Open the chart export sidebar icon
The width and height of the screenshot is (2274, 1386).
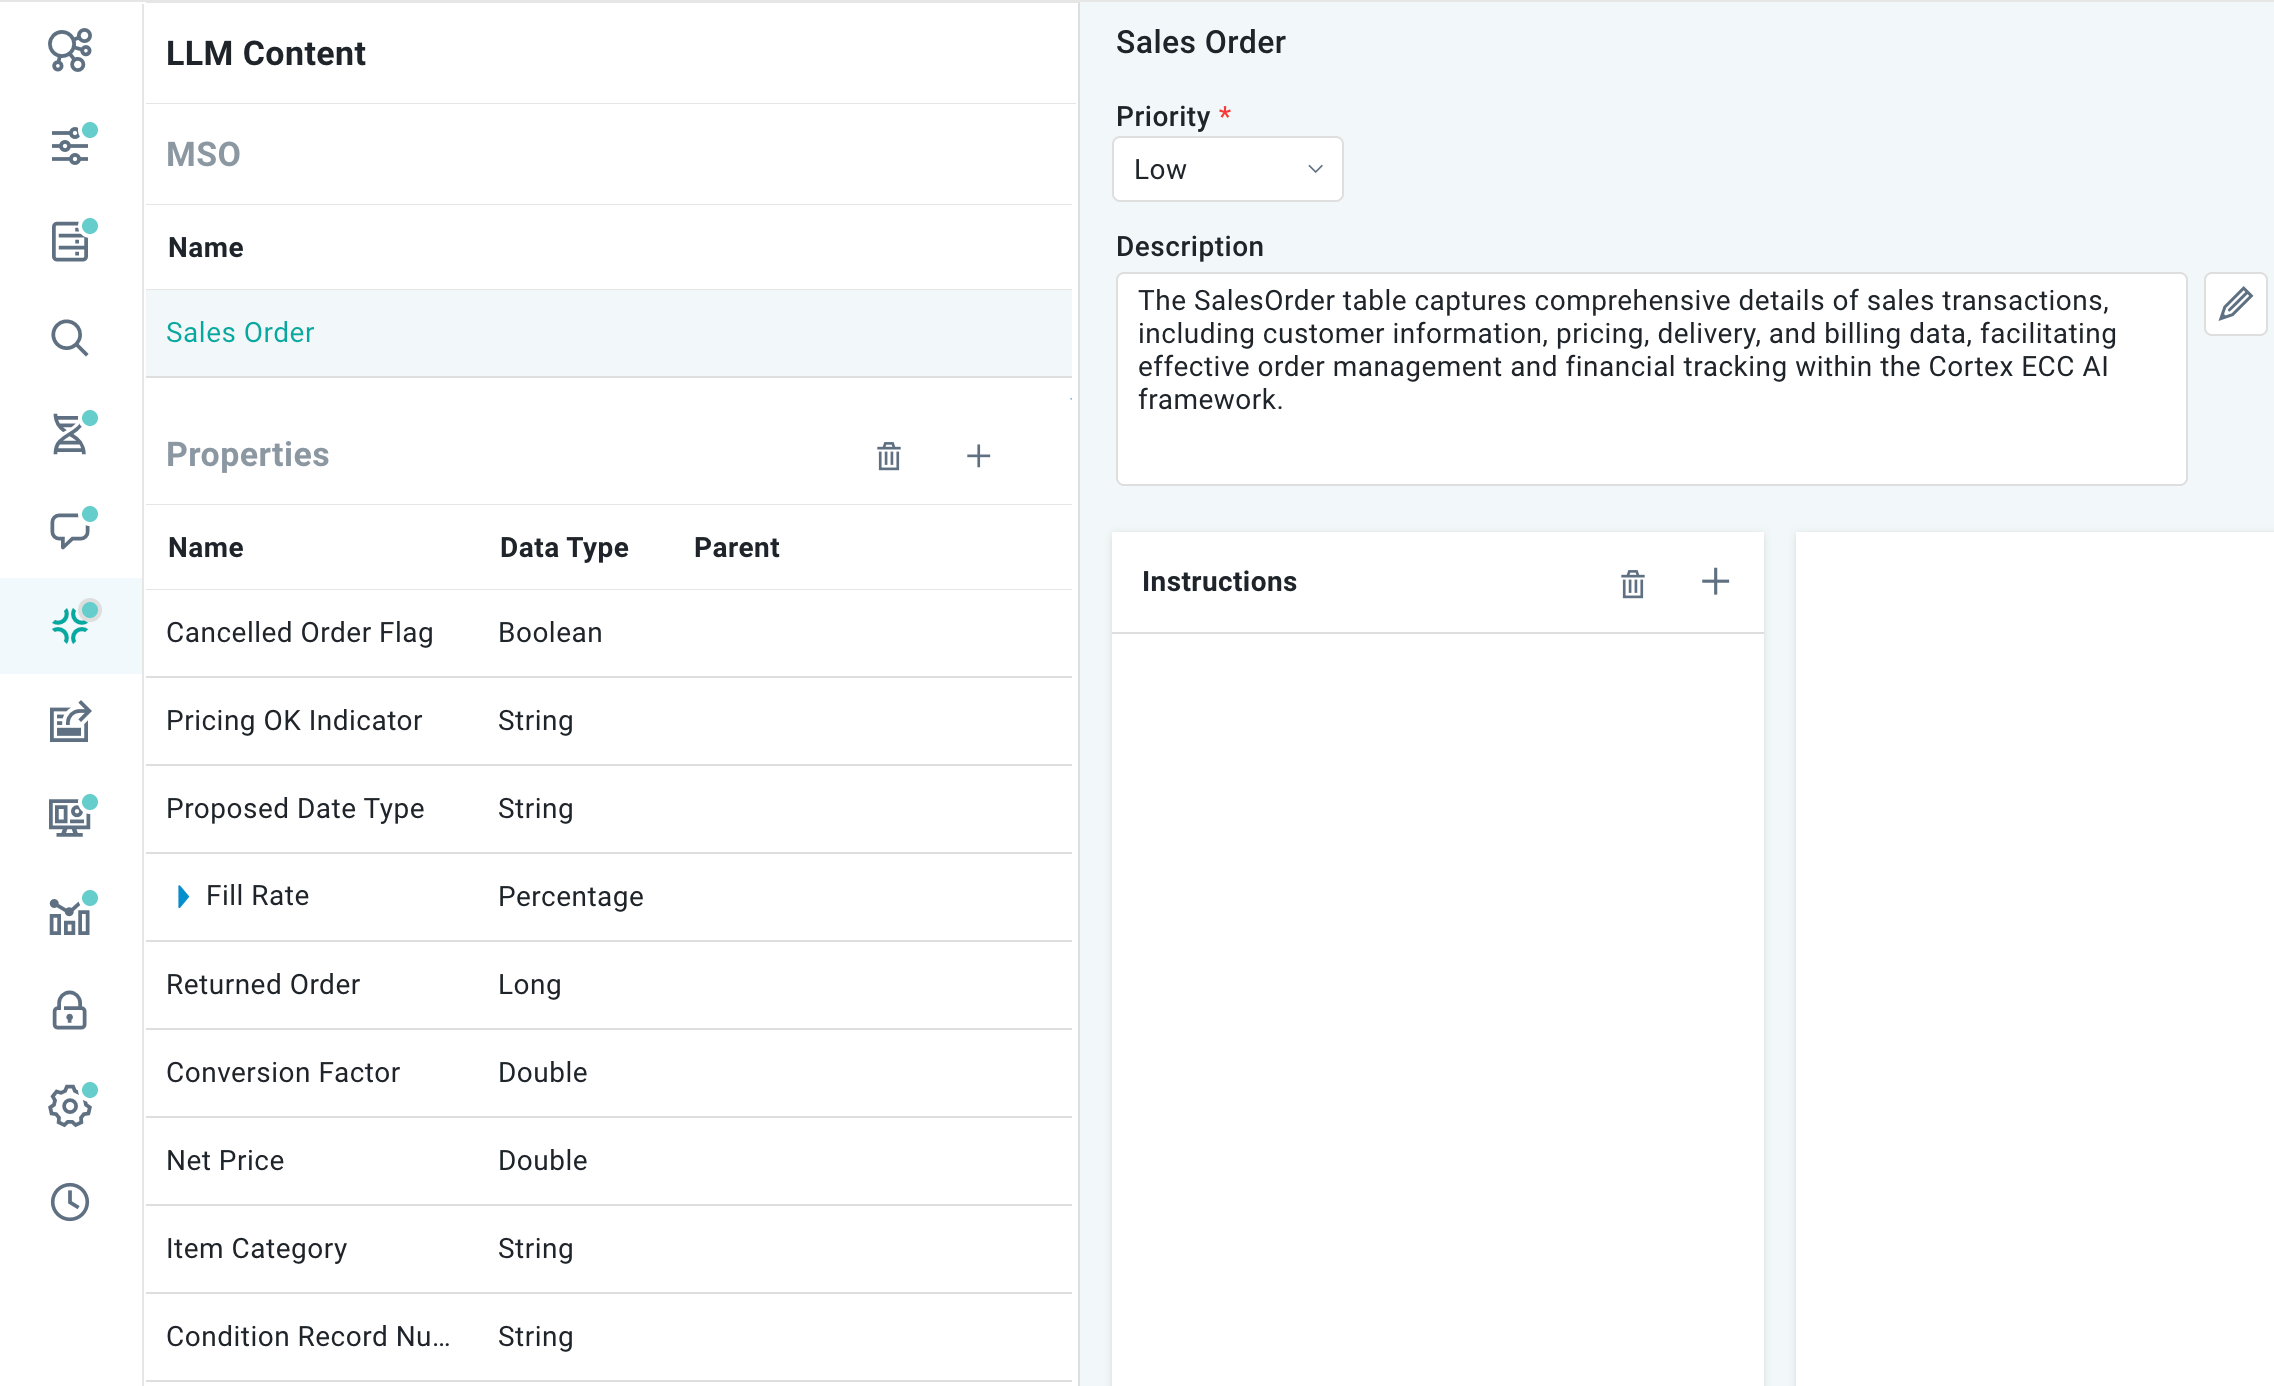tap(70, 722)
